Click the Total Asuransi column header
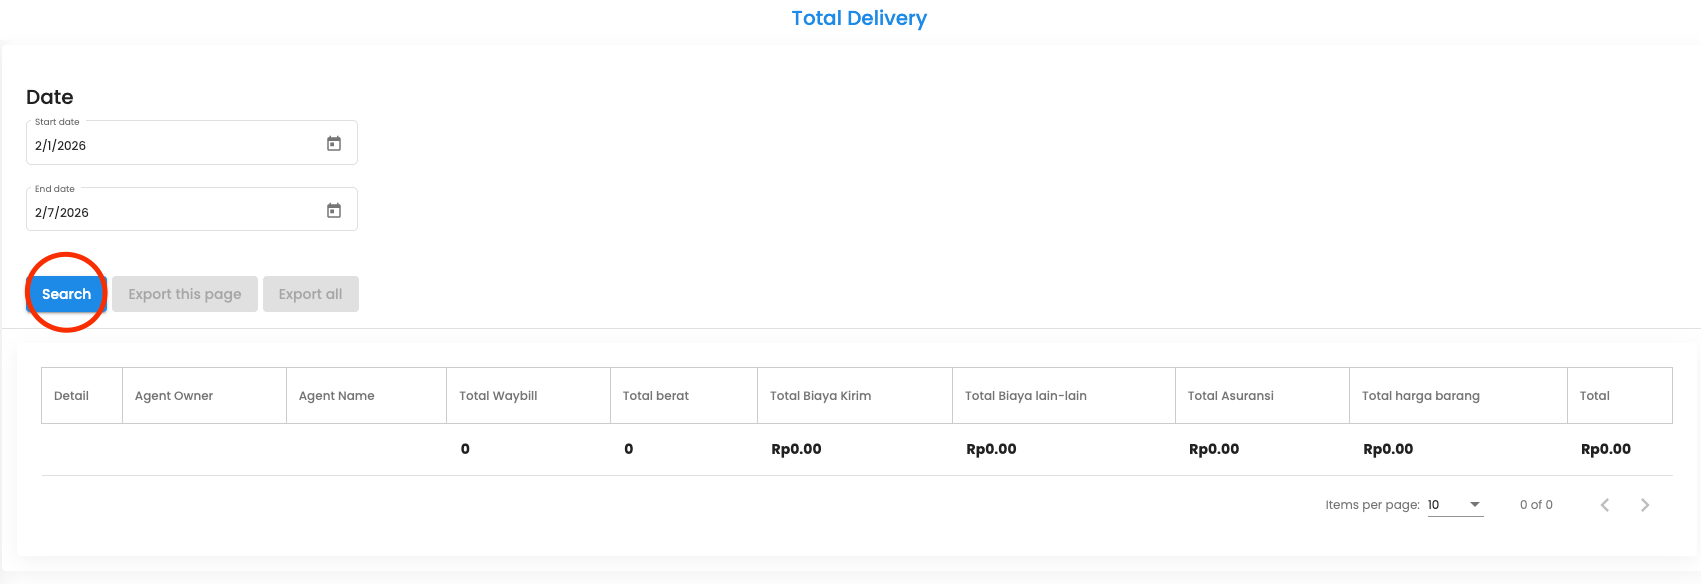The height and width of the screenshot is (584, 1701). pyautogui.click(x=1230, y=396)
